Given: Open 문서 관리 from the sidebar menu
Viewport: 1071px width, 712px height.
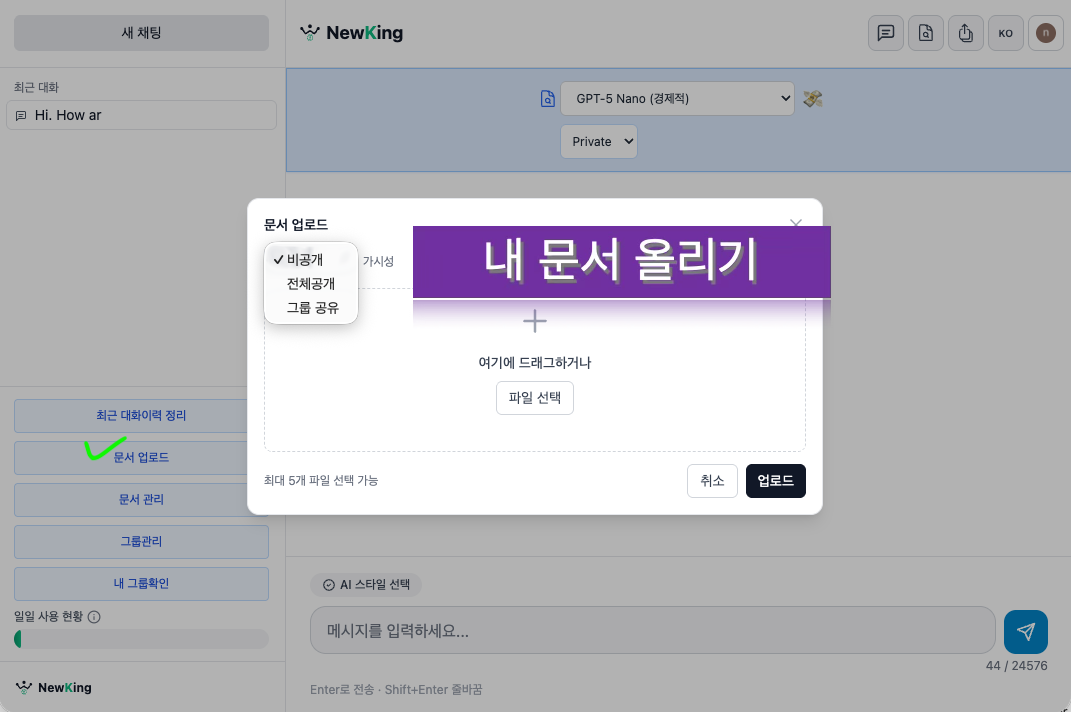Looking at the screenshot, I should 140,499.
